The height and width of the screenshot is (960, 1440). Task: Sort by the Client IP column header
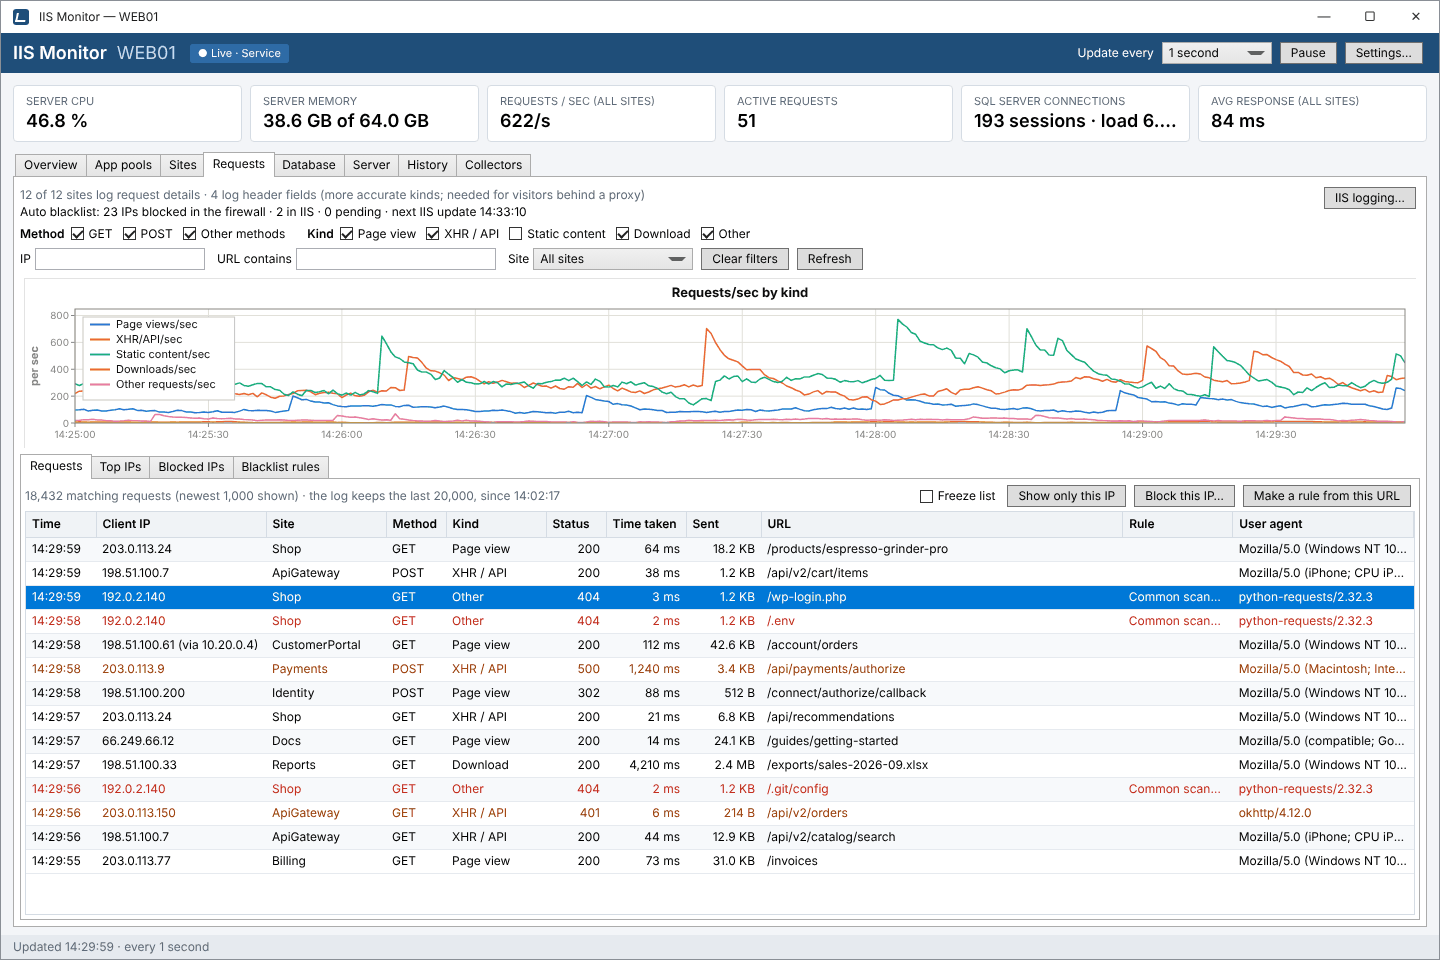181,524
